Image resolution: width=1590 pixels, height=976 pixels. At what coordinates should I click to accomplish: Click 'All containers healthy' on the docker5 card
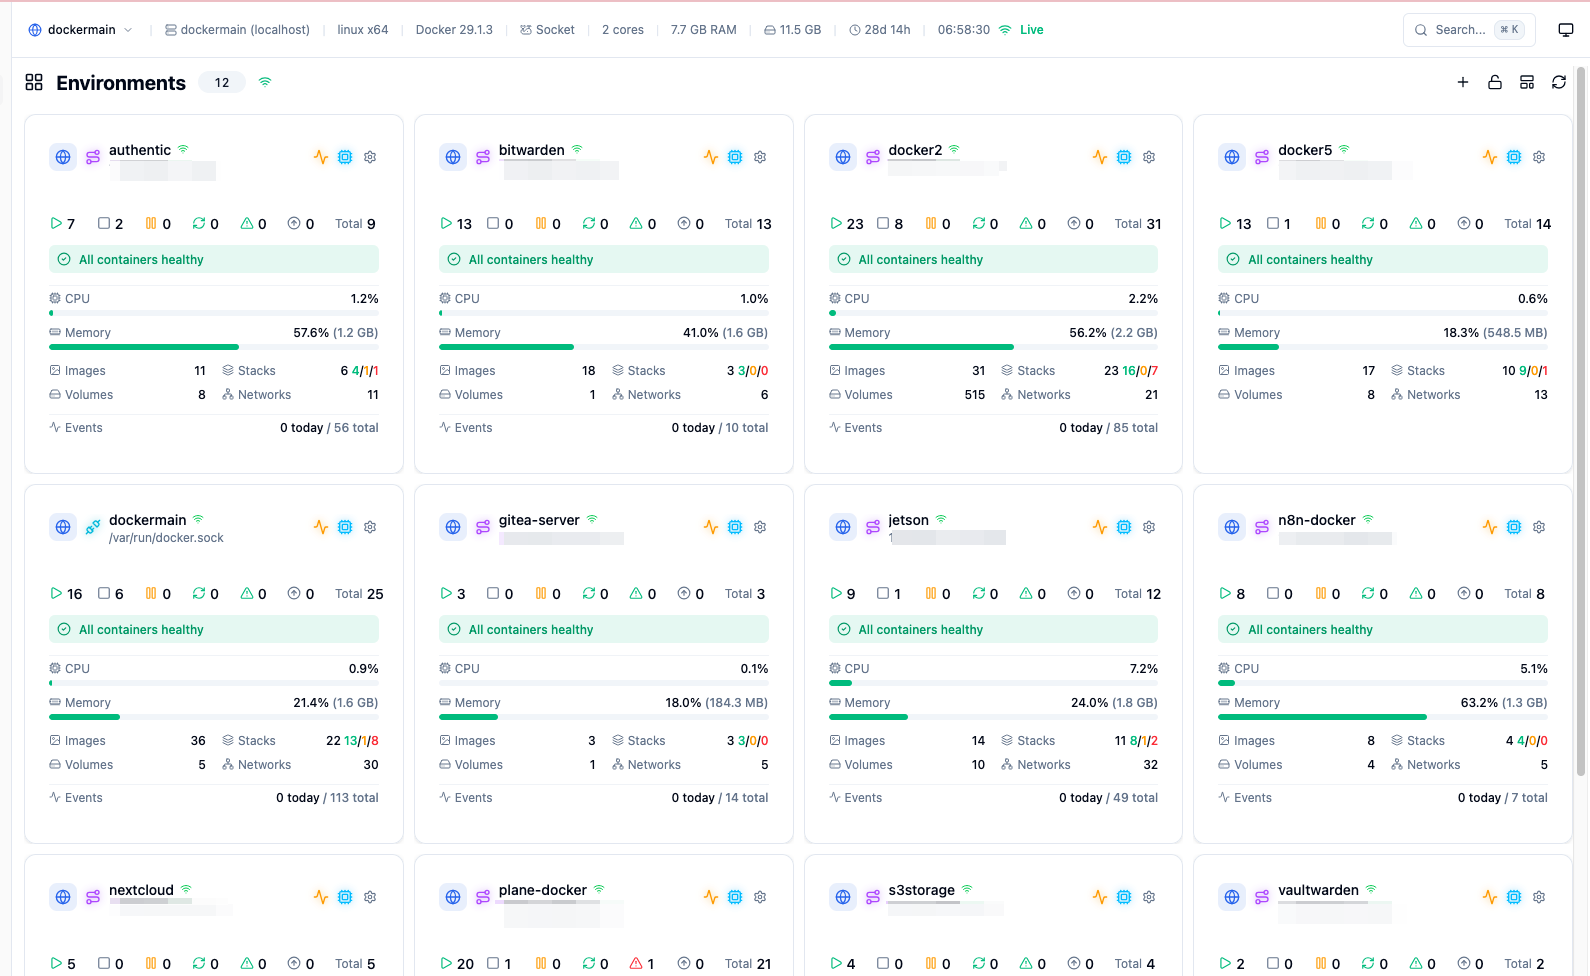click(1383, 260)
